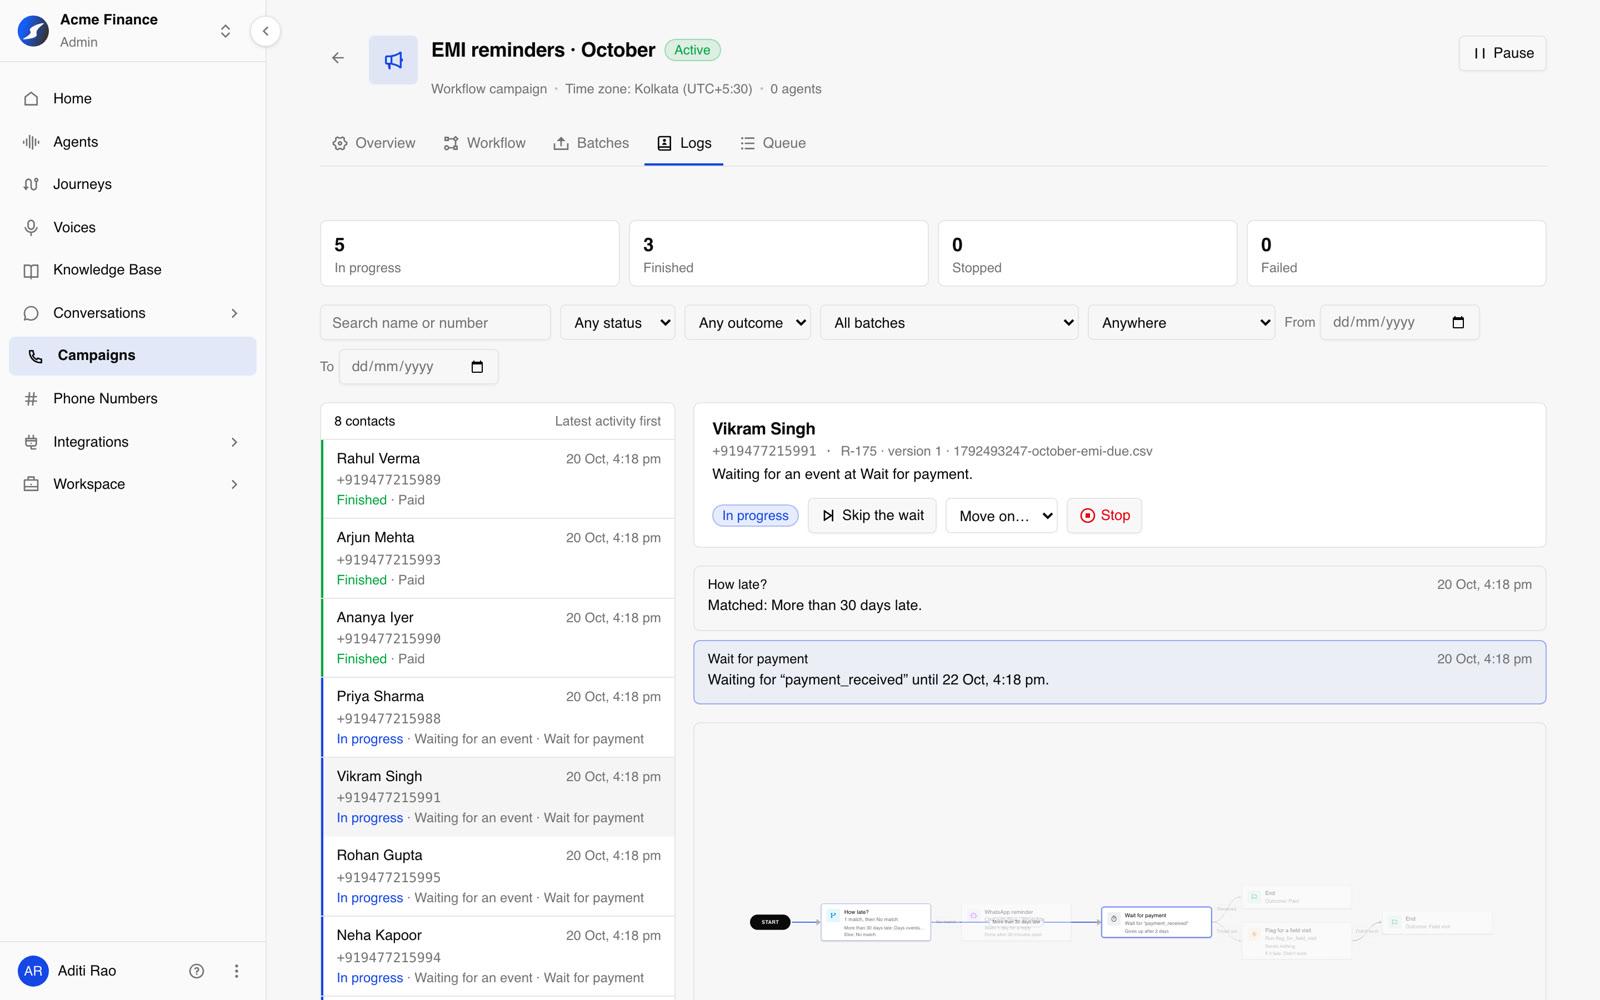
Task: Stop Vikram Singh's workflow run
Action: click(1104, 515)
